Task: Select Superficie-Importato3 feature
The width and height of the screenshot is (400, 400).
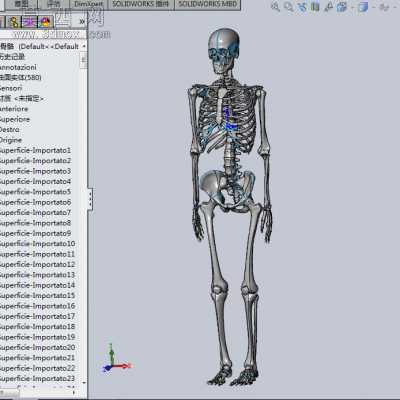Action: (x=35, y=171)
